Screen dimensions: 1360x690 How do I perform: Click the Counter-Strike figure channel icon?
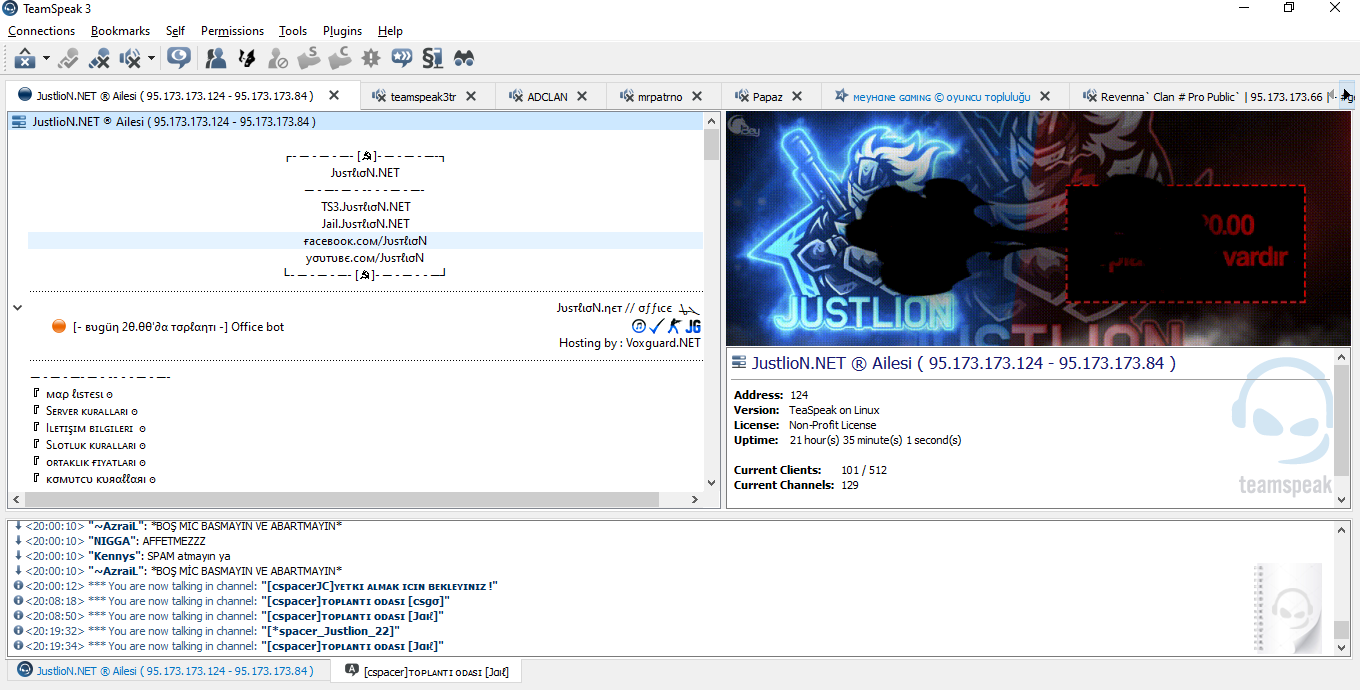[675, 326]
